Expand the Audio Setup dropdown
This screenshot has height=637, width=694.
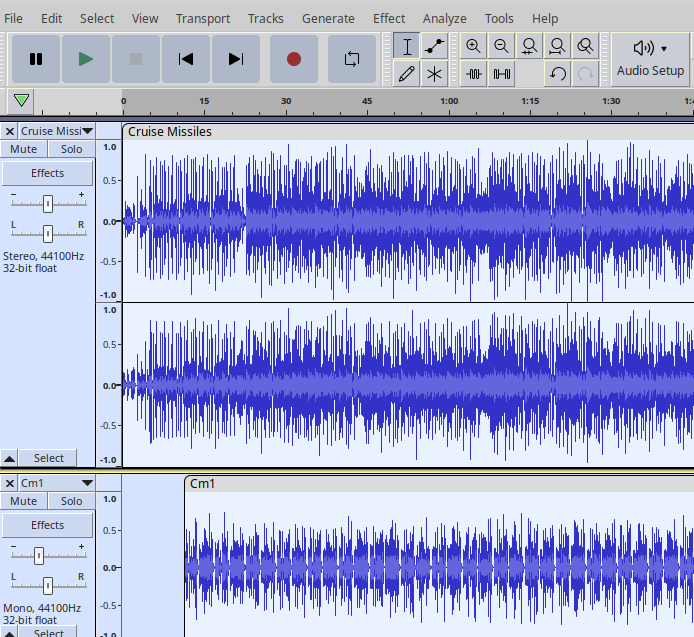pyautogui.click(x=650, y=59)
